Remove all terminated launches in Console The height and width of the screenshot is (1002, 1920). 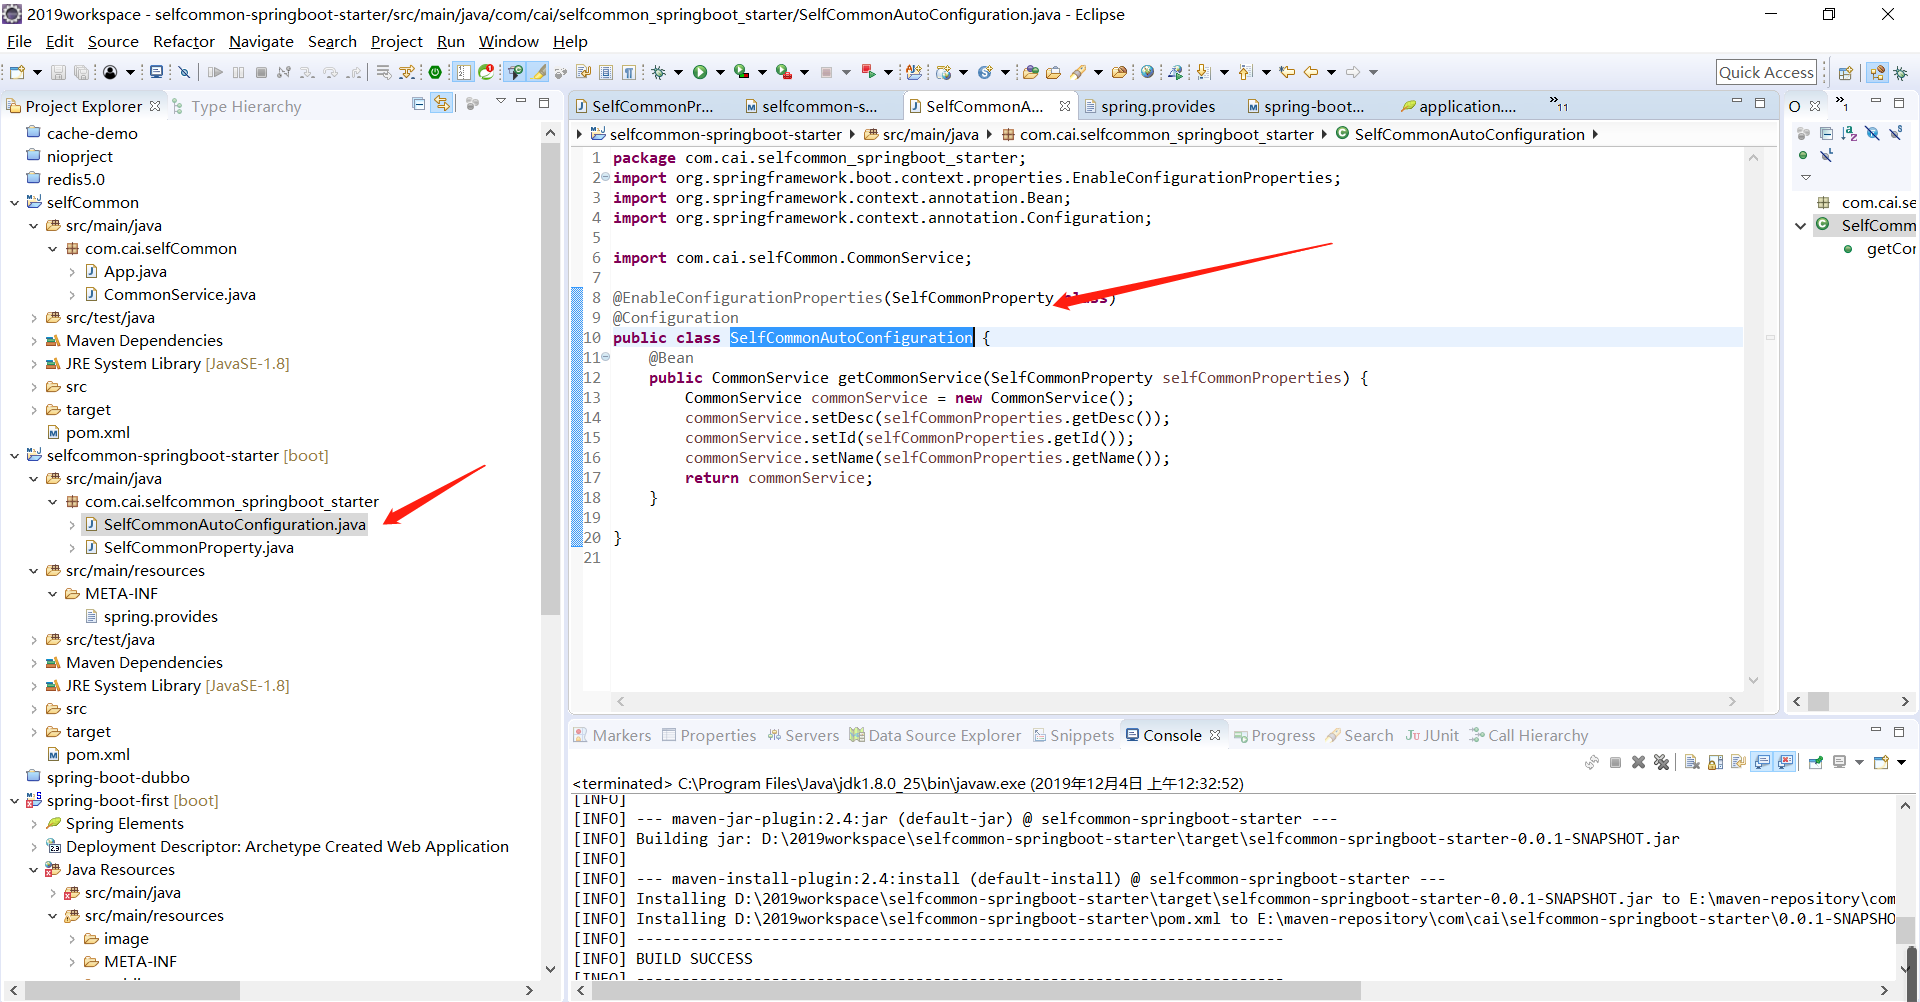[x=1662, y=762]
